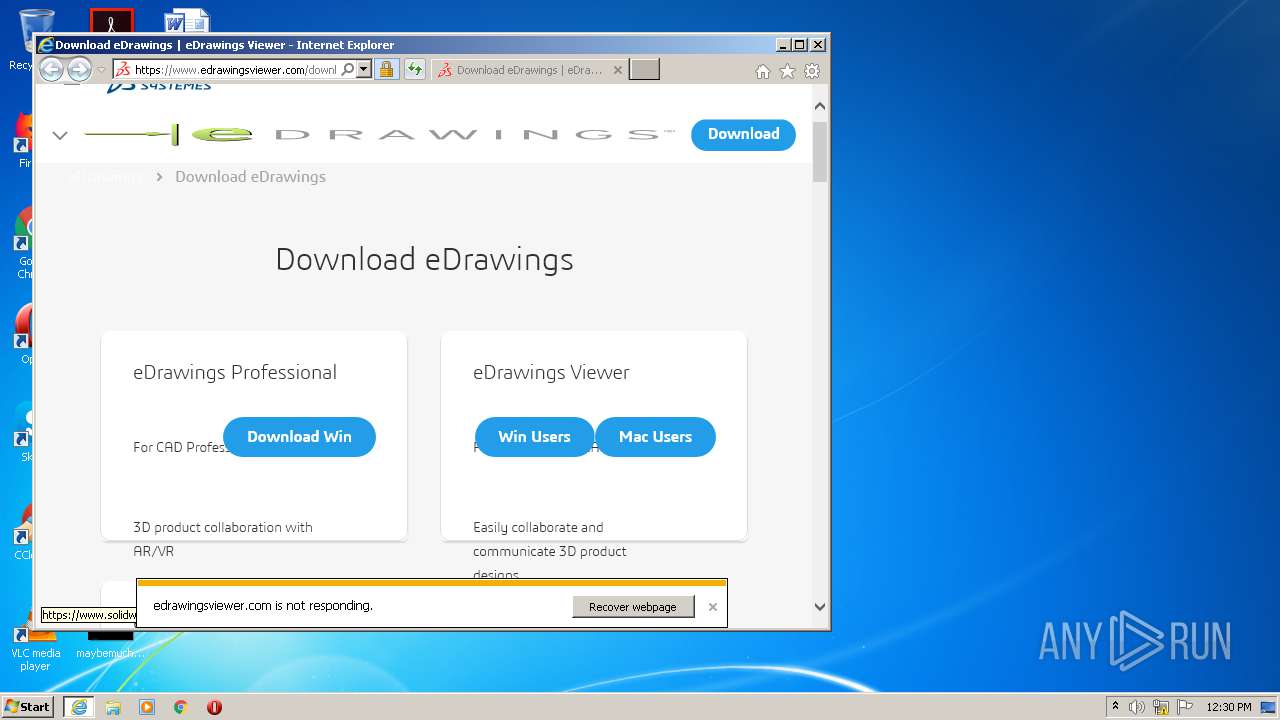Click the blue Download button in header
The image size is (1280, 720).
[x=743, y=134]
